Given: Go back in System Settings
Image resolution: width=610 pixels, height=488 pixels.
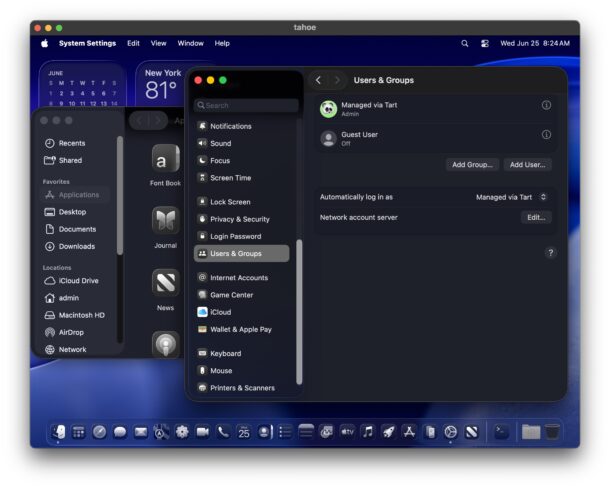Looking at the screenshot, I should coord(318,80).
